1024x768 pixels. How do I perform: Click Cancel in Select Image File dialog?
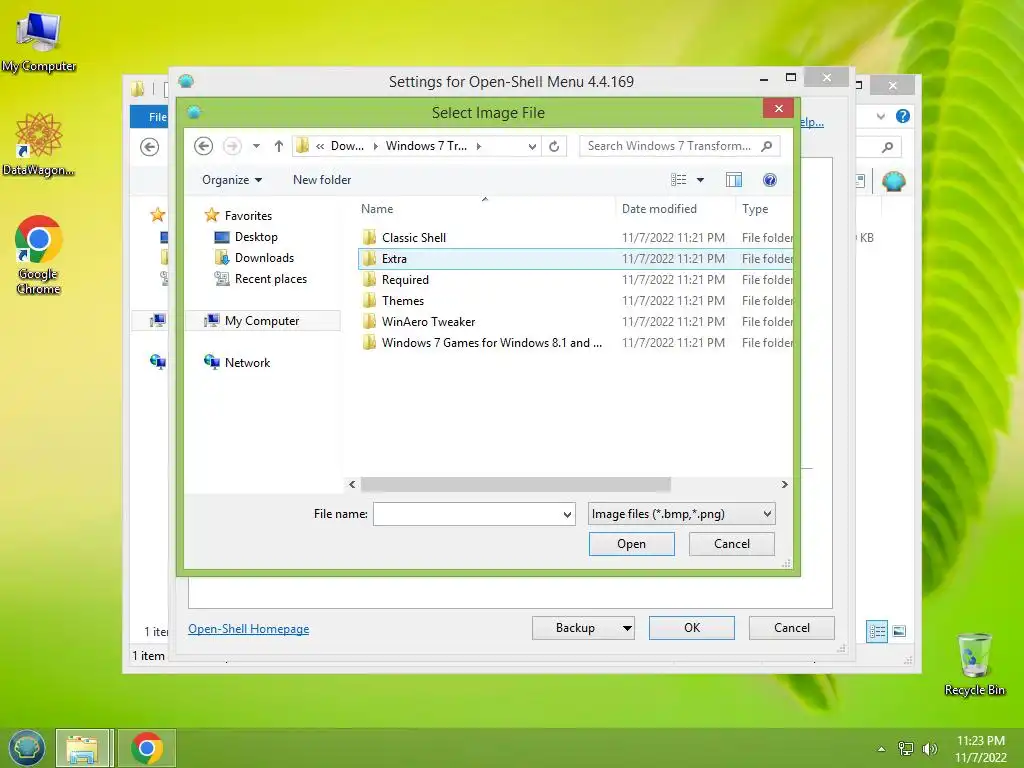(731, 544)
